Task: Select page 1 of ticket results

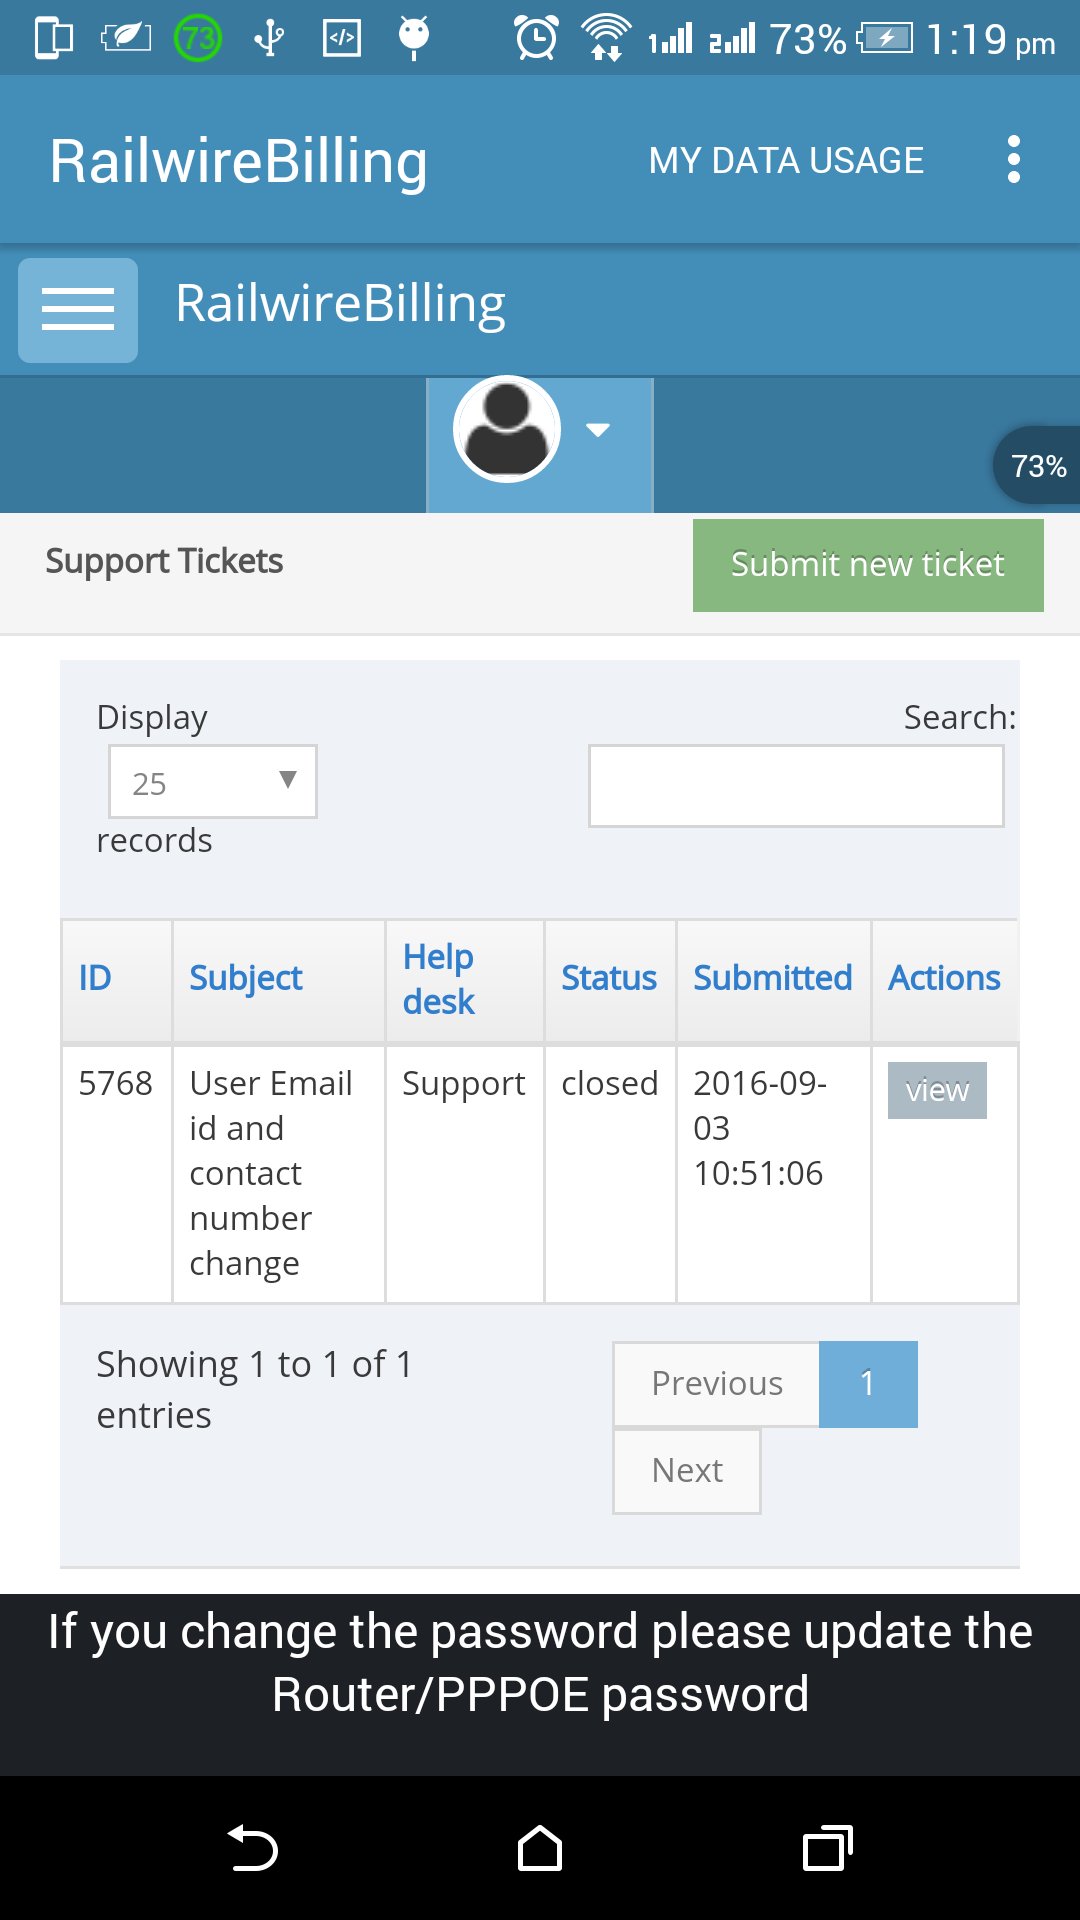Action: coord(868,1383)
